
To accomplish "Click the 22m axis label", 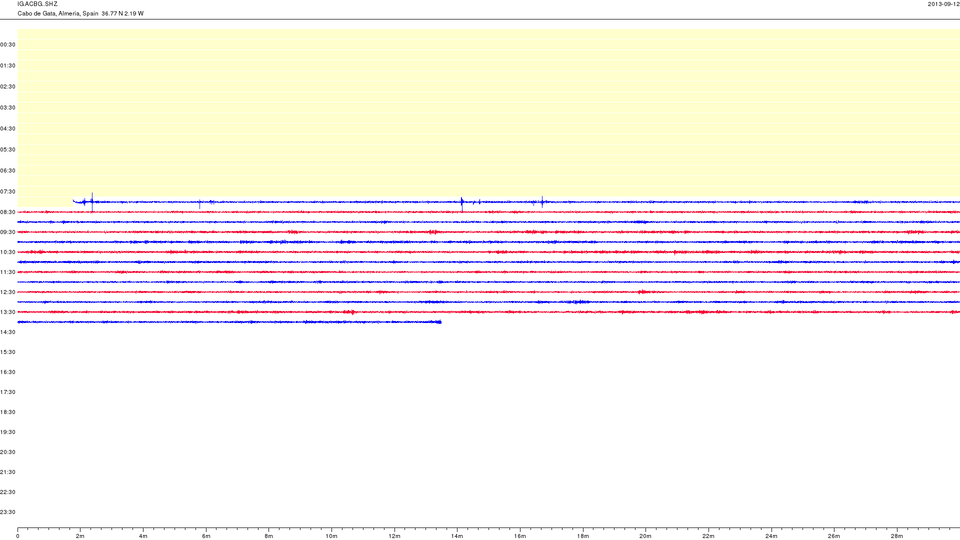I will pos(708,536).
